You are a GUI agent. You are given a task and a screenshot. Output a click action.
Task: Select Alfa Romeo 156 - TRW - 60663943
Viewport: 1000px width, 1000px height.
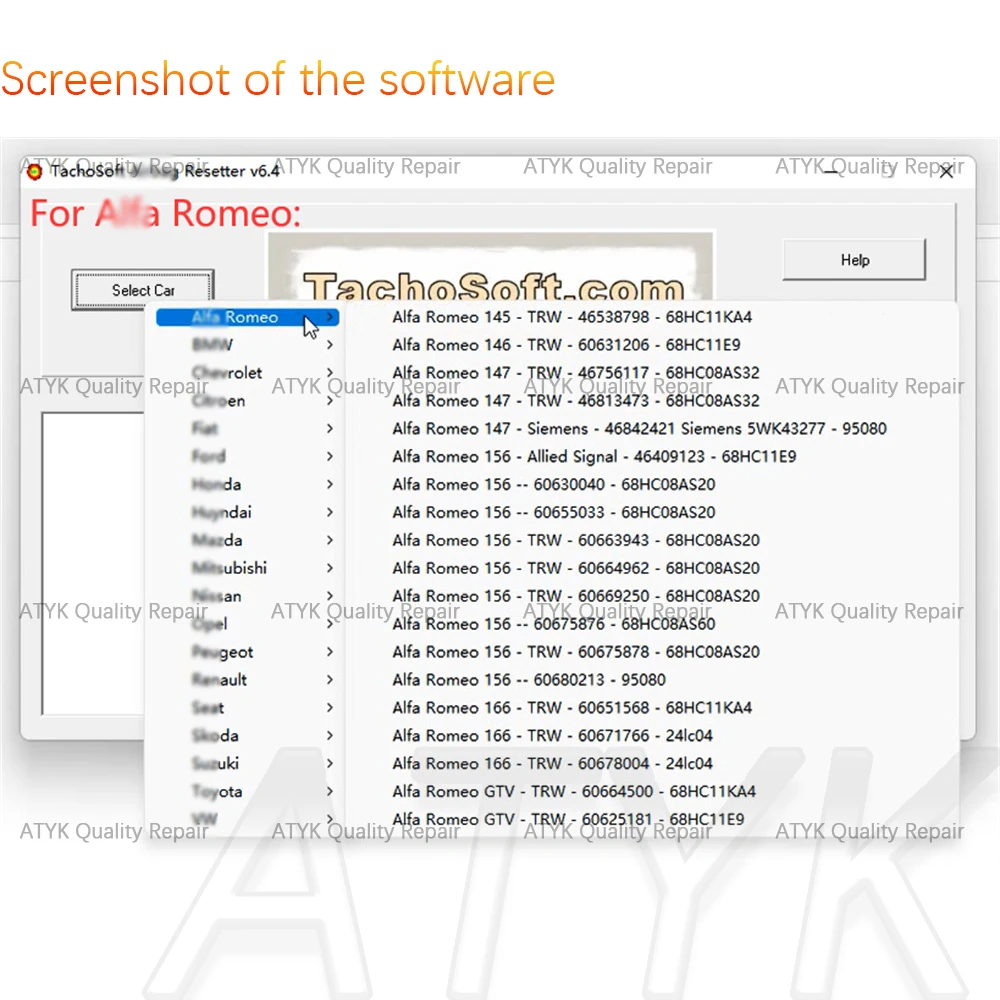(x=576, y=540)
